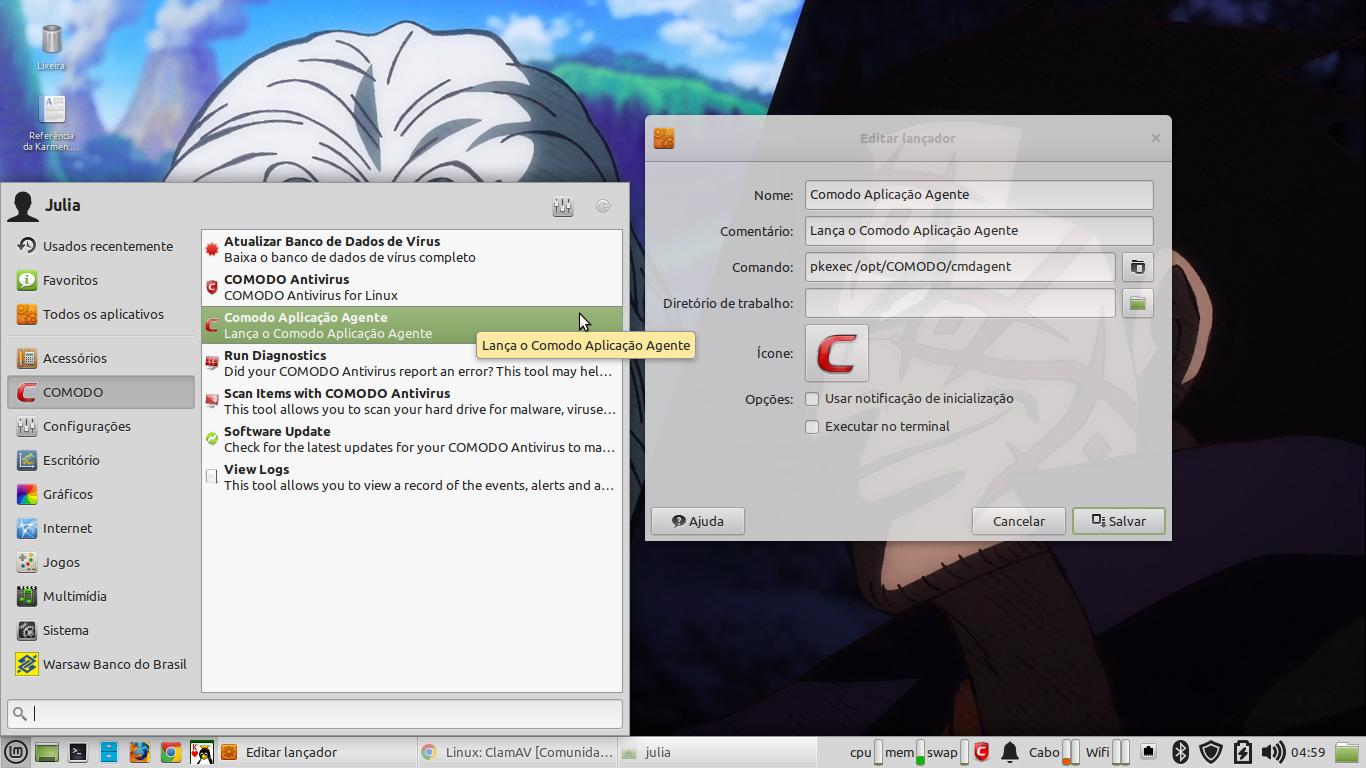Open the Linux Mint menu button
The width and height of the screenshot is (1366, 768).
[x=15, y=752]
